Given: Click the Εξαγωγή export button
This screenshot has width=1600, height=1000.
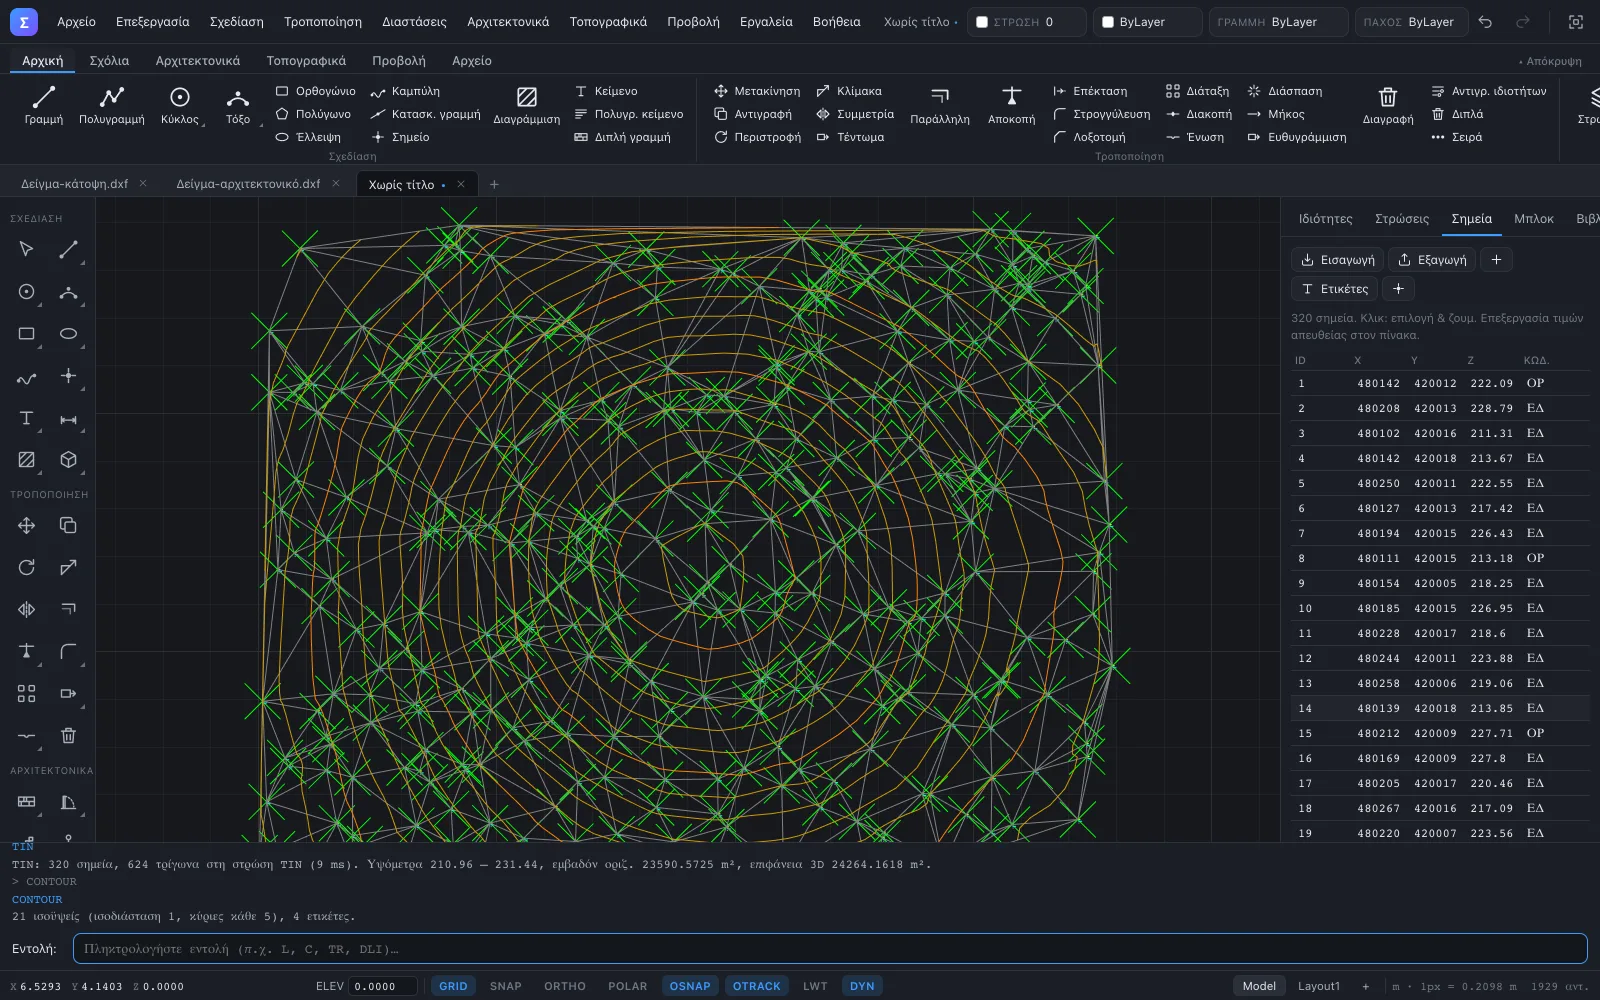Looking at the screenshot, I should pyautogui.click(x=1432, y=260).
